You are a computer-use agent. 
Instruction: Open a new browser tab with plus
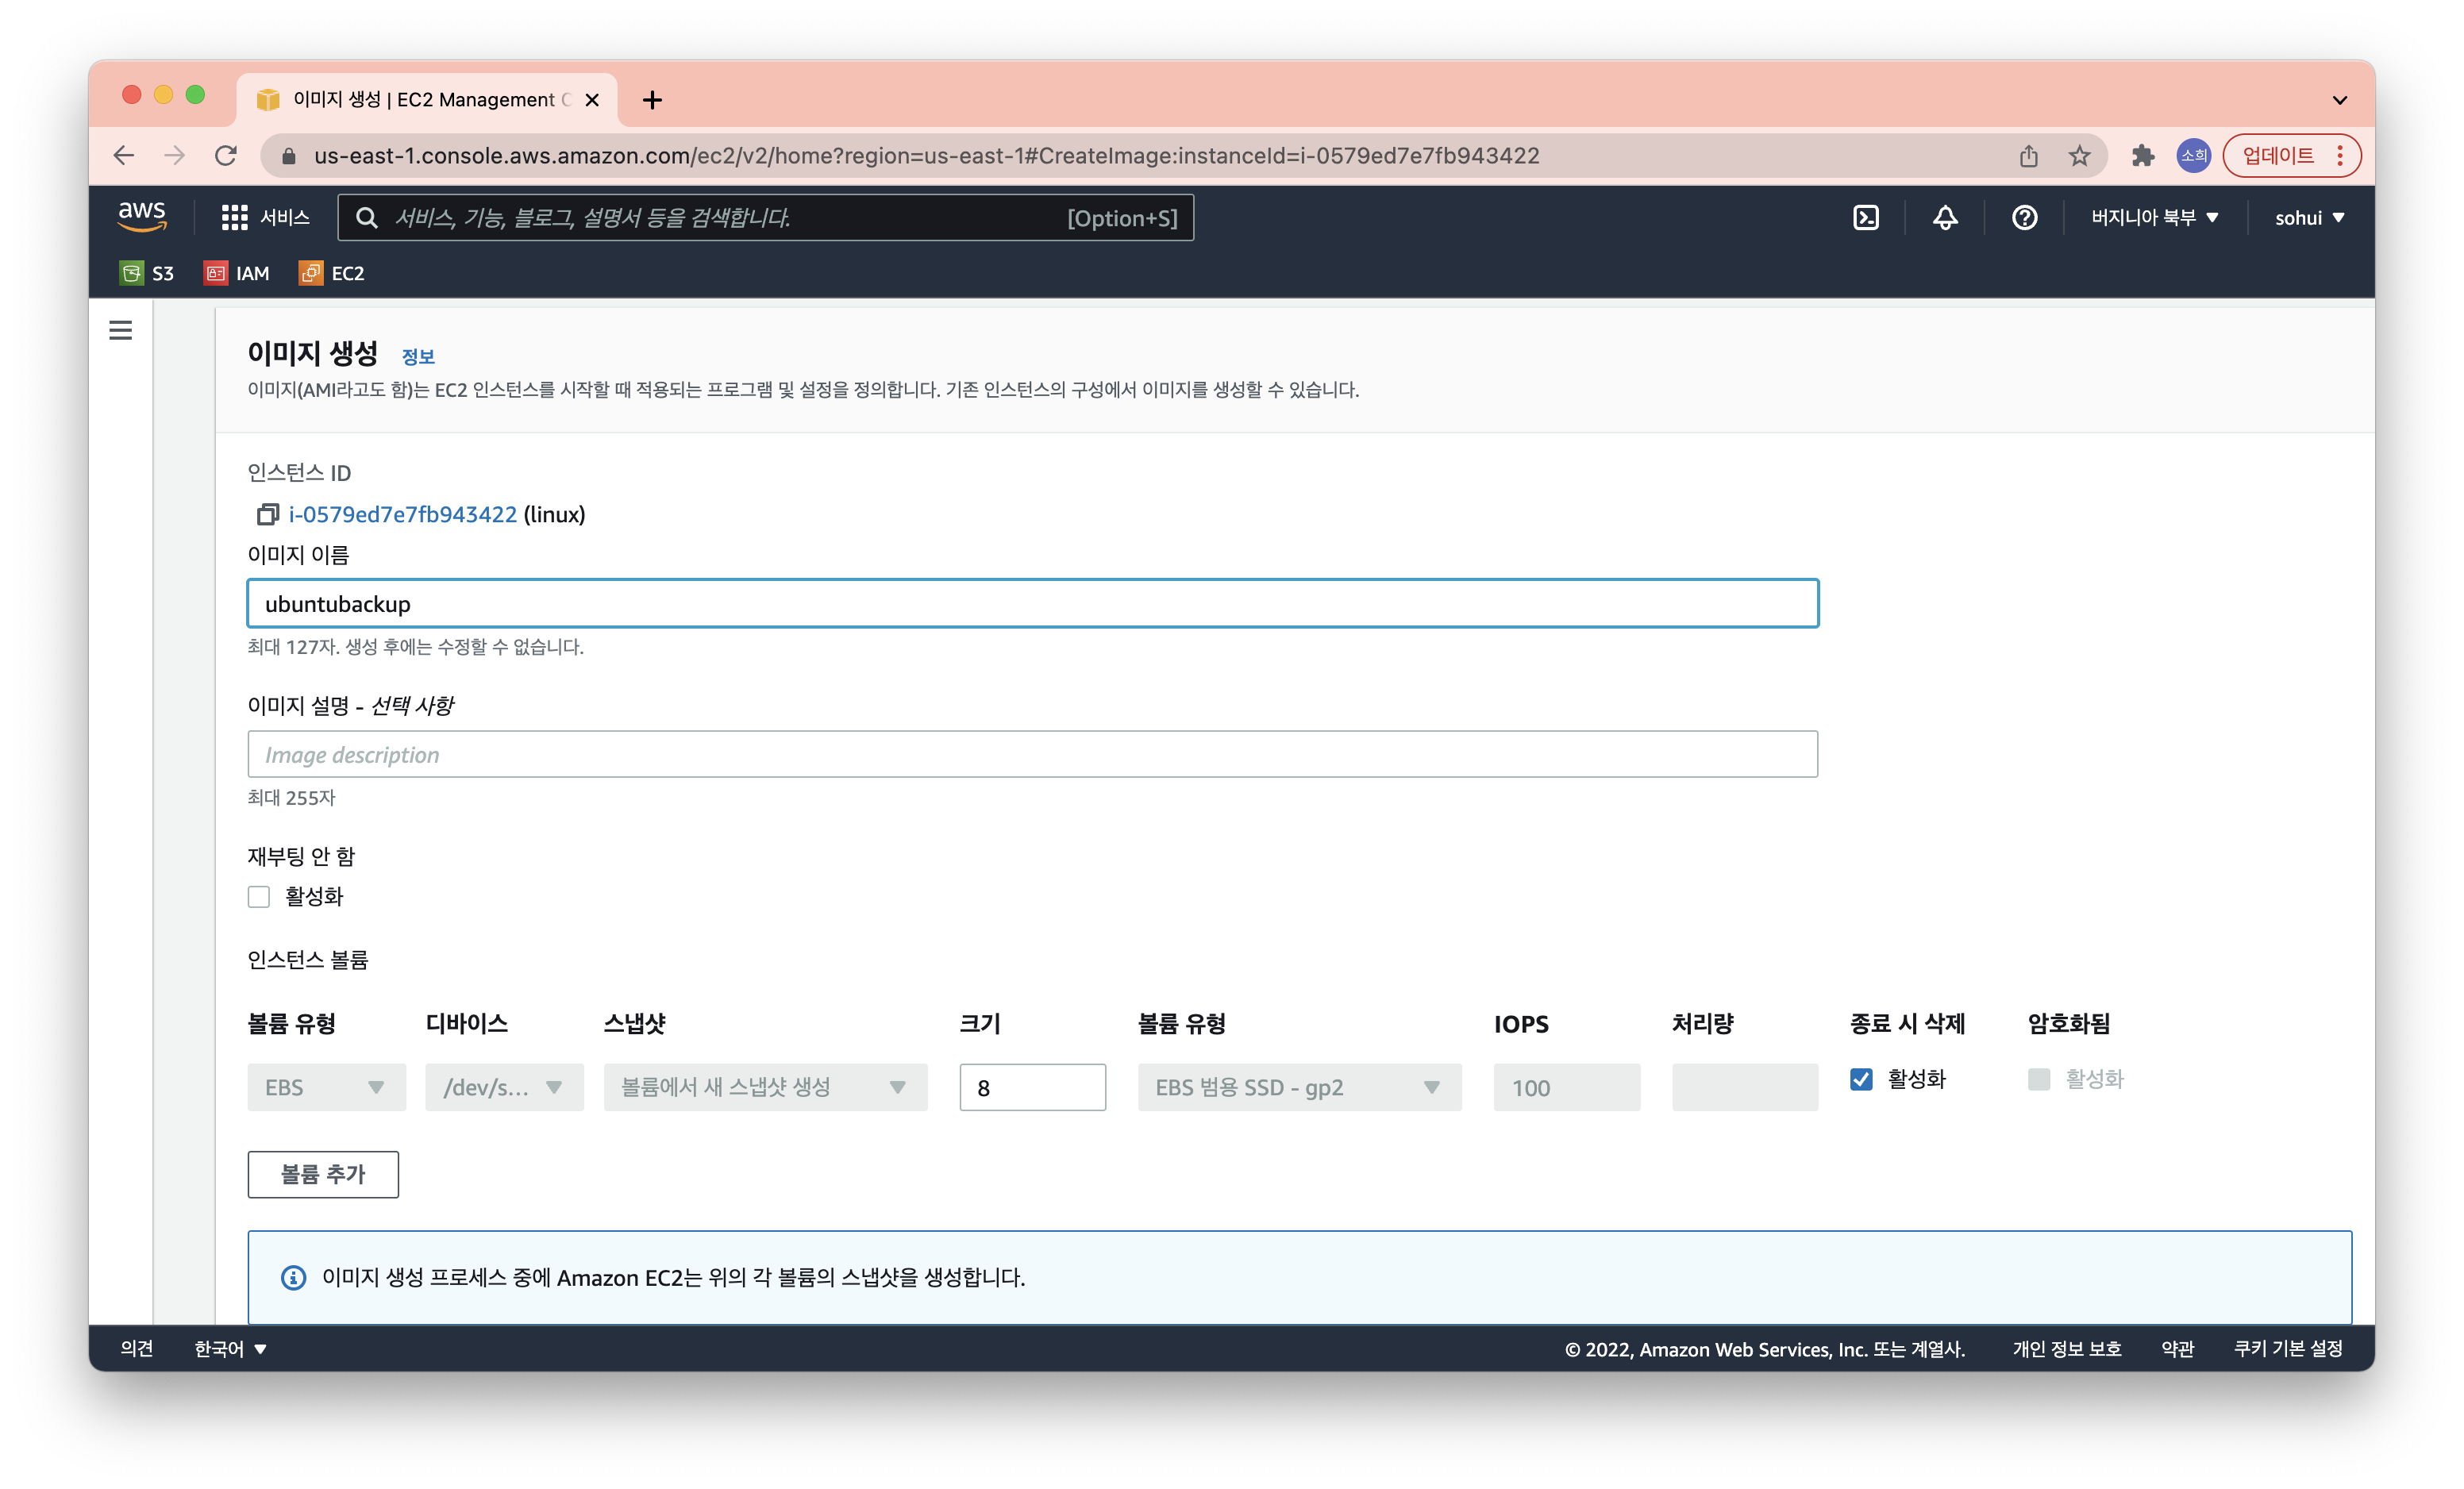click(652, 100)
